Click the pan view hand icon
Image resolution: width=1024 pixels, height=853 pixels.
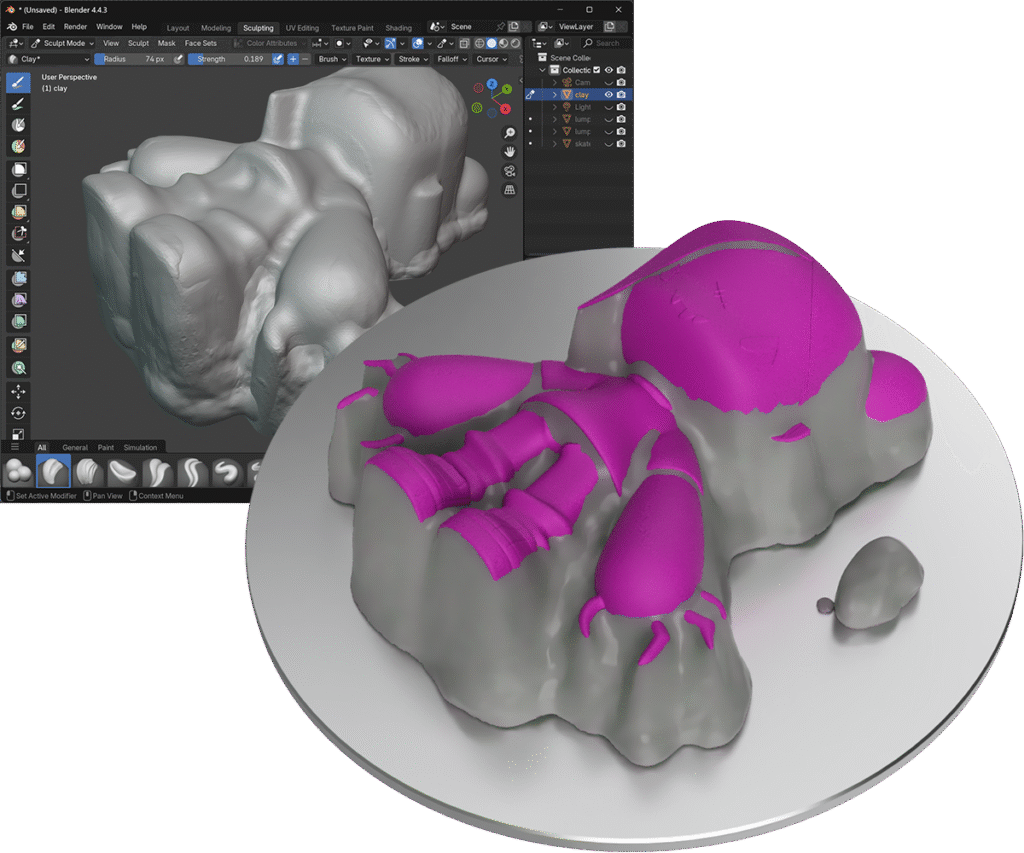(509, 152)
